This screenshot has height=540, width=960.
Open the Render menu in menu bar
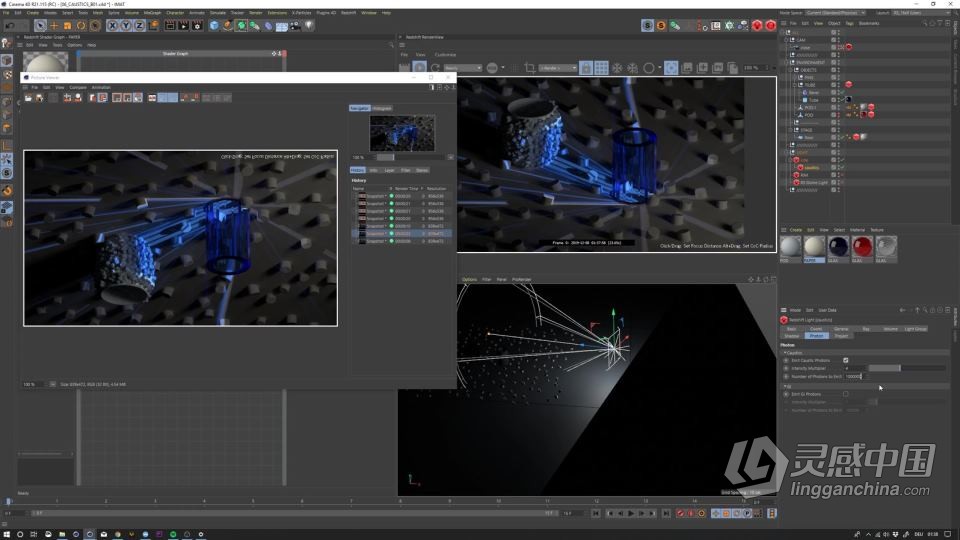pyautogui.click(x=255, y=13)
